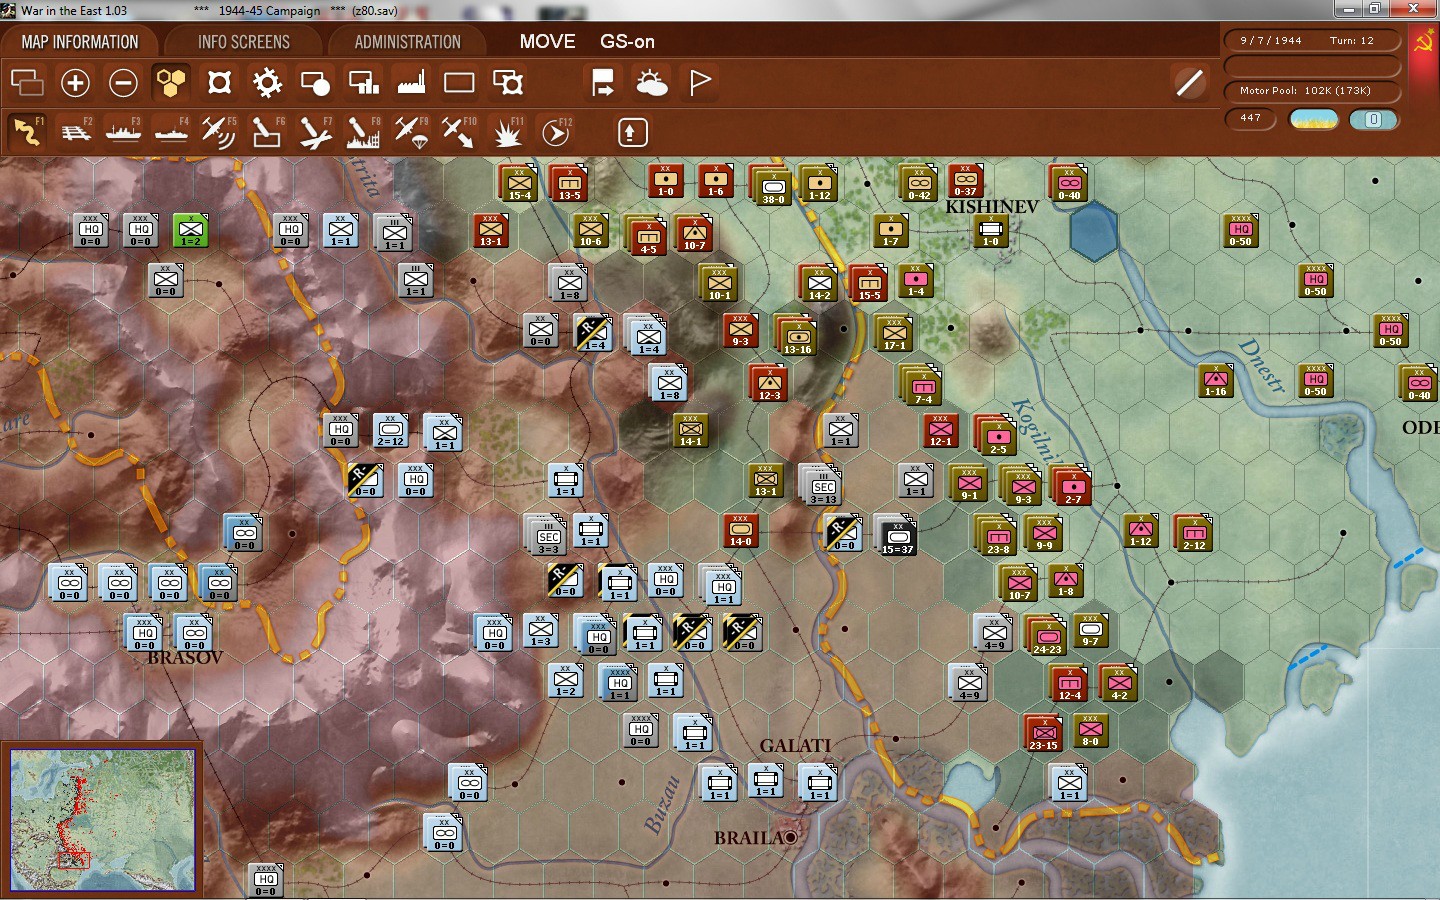Image resolution: width=1440 pixels, height=900 pixels.
Task: Toggle the rectangle-with-circle toolbar icon
Action: [x=315, y=83]
